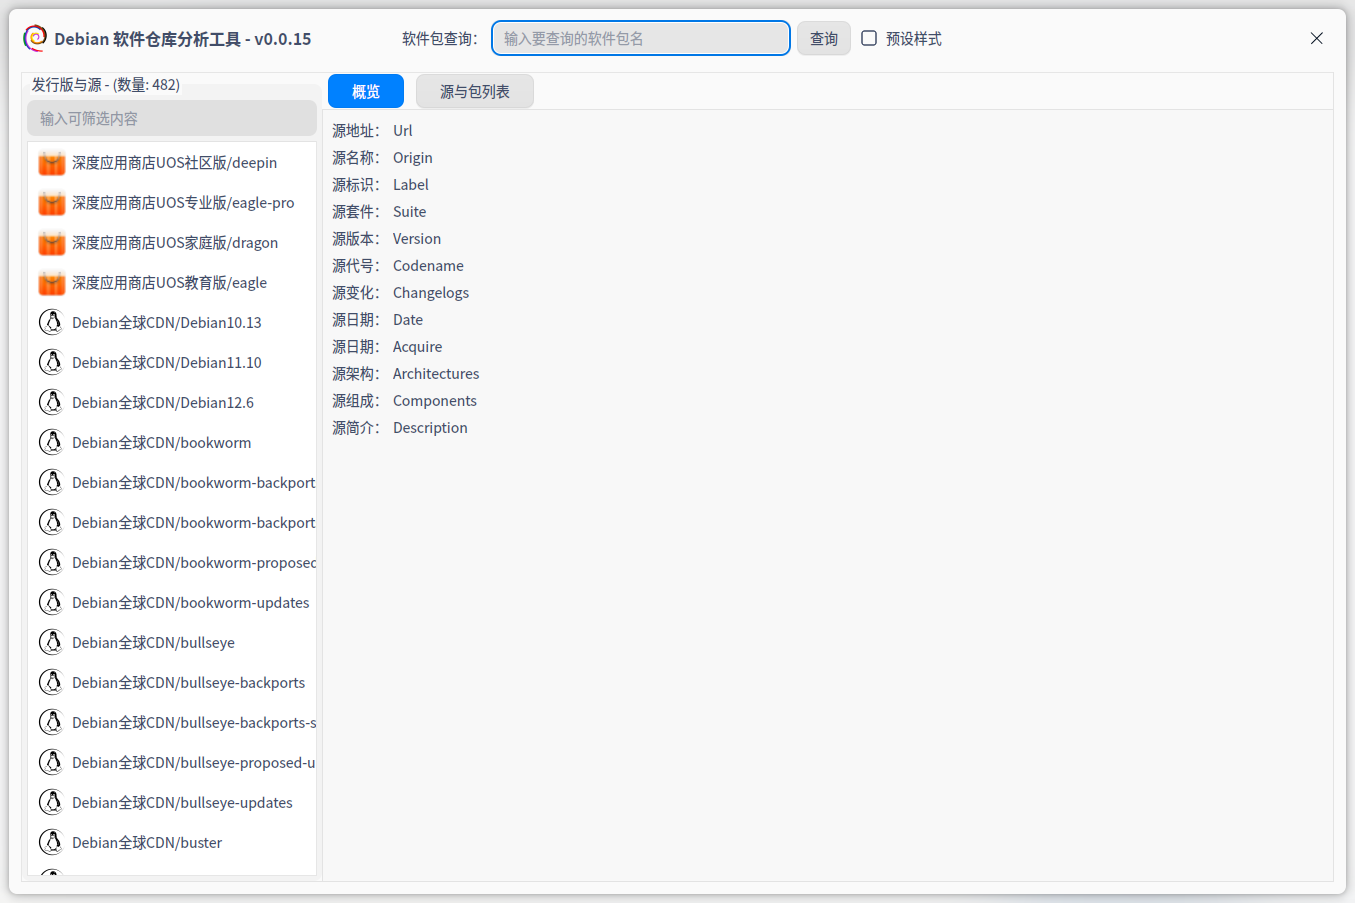The image size is (1355, 903).
Task: Click the store icon beside UOS家庭版/dragon
Action: pos(52,242)
